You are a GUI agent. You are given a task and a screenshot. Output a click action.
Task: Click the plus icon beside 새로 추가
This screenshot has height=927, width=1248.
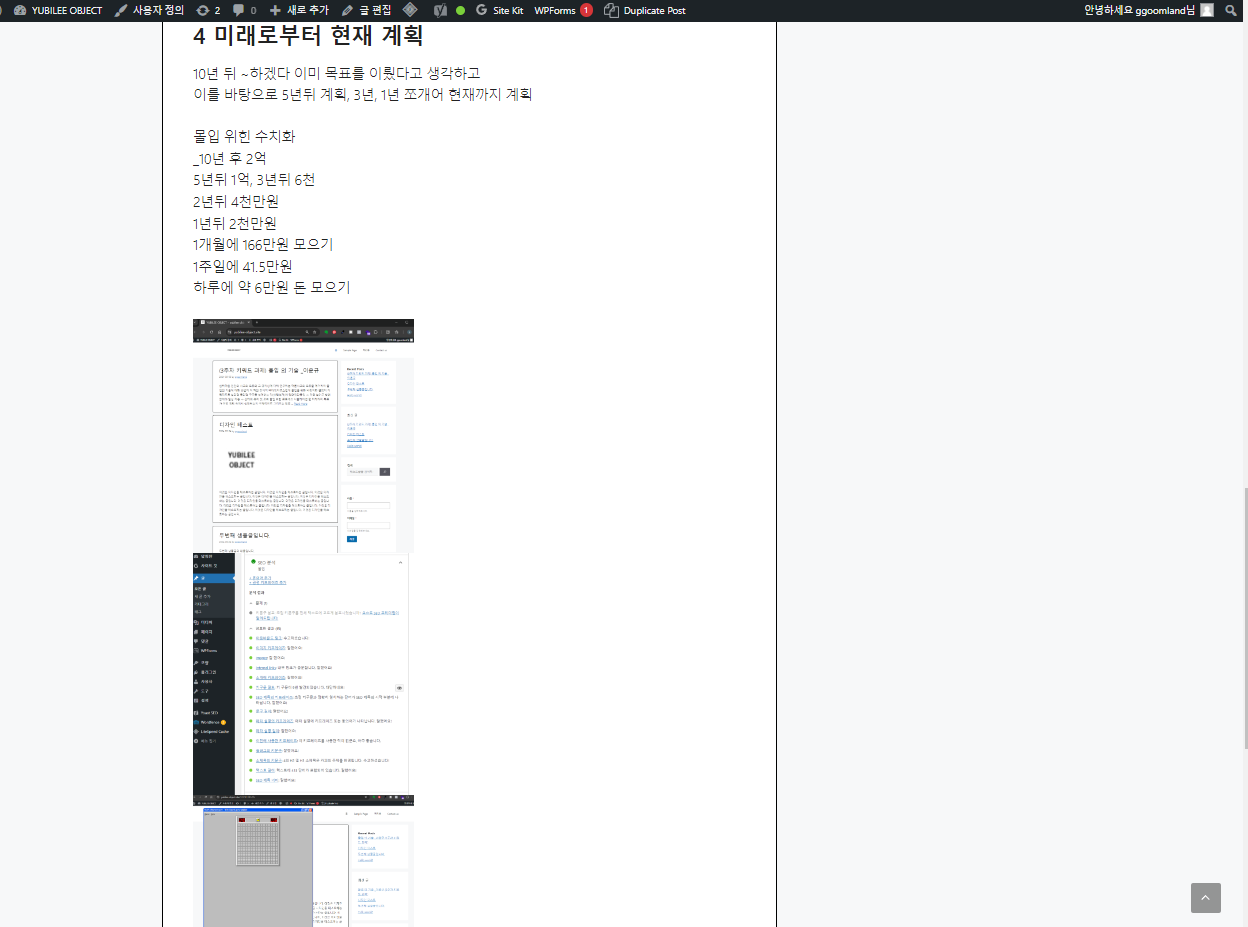275,10
